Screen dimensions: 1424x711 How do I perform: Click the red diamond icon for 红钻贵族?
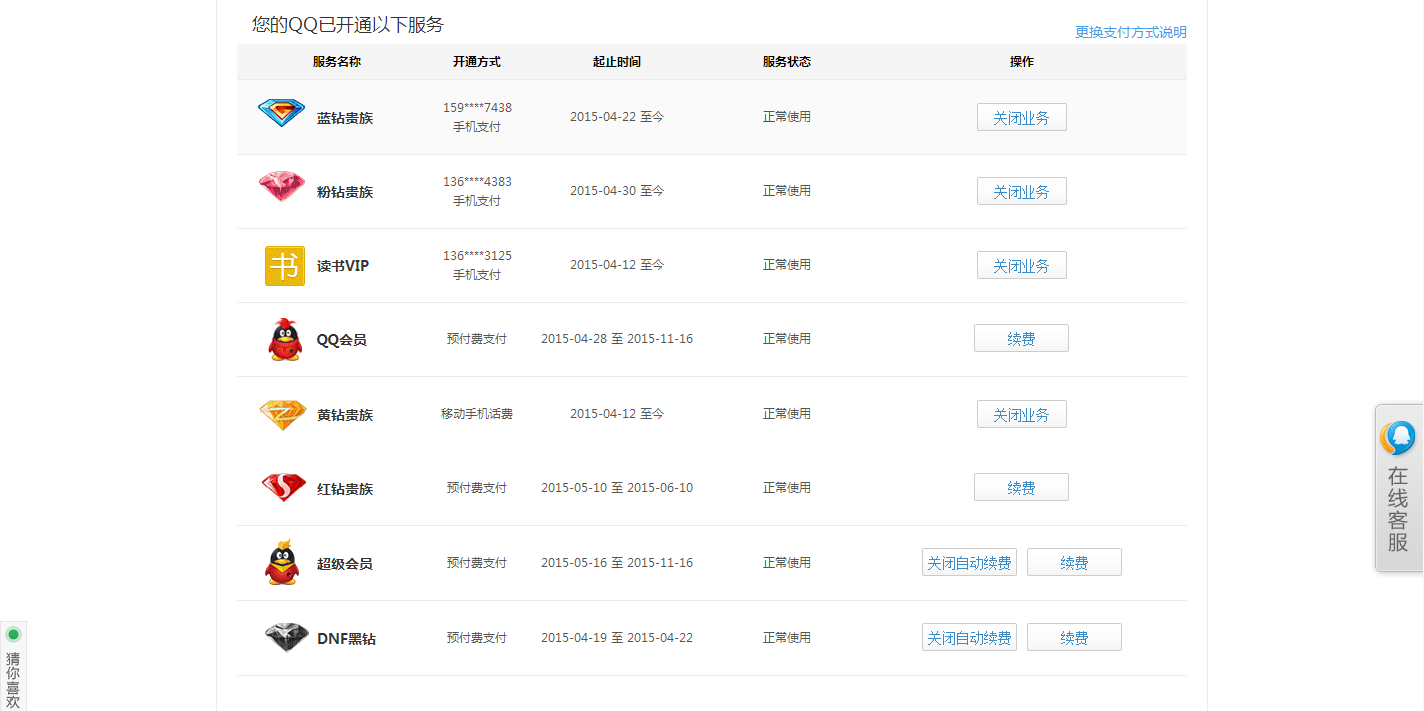(283, 488)
